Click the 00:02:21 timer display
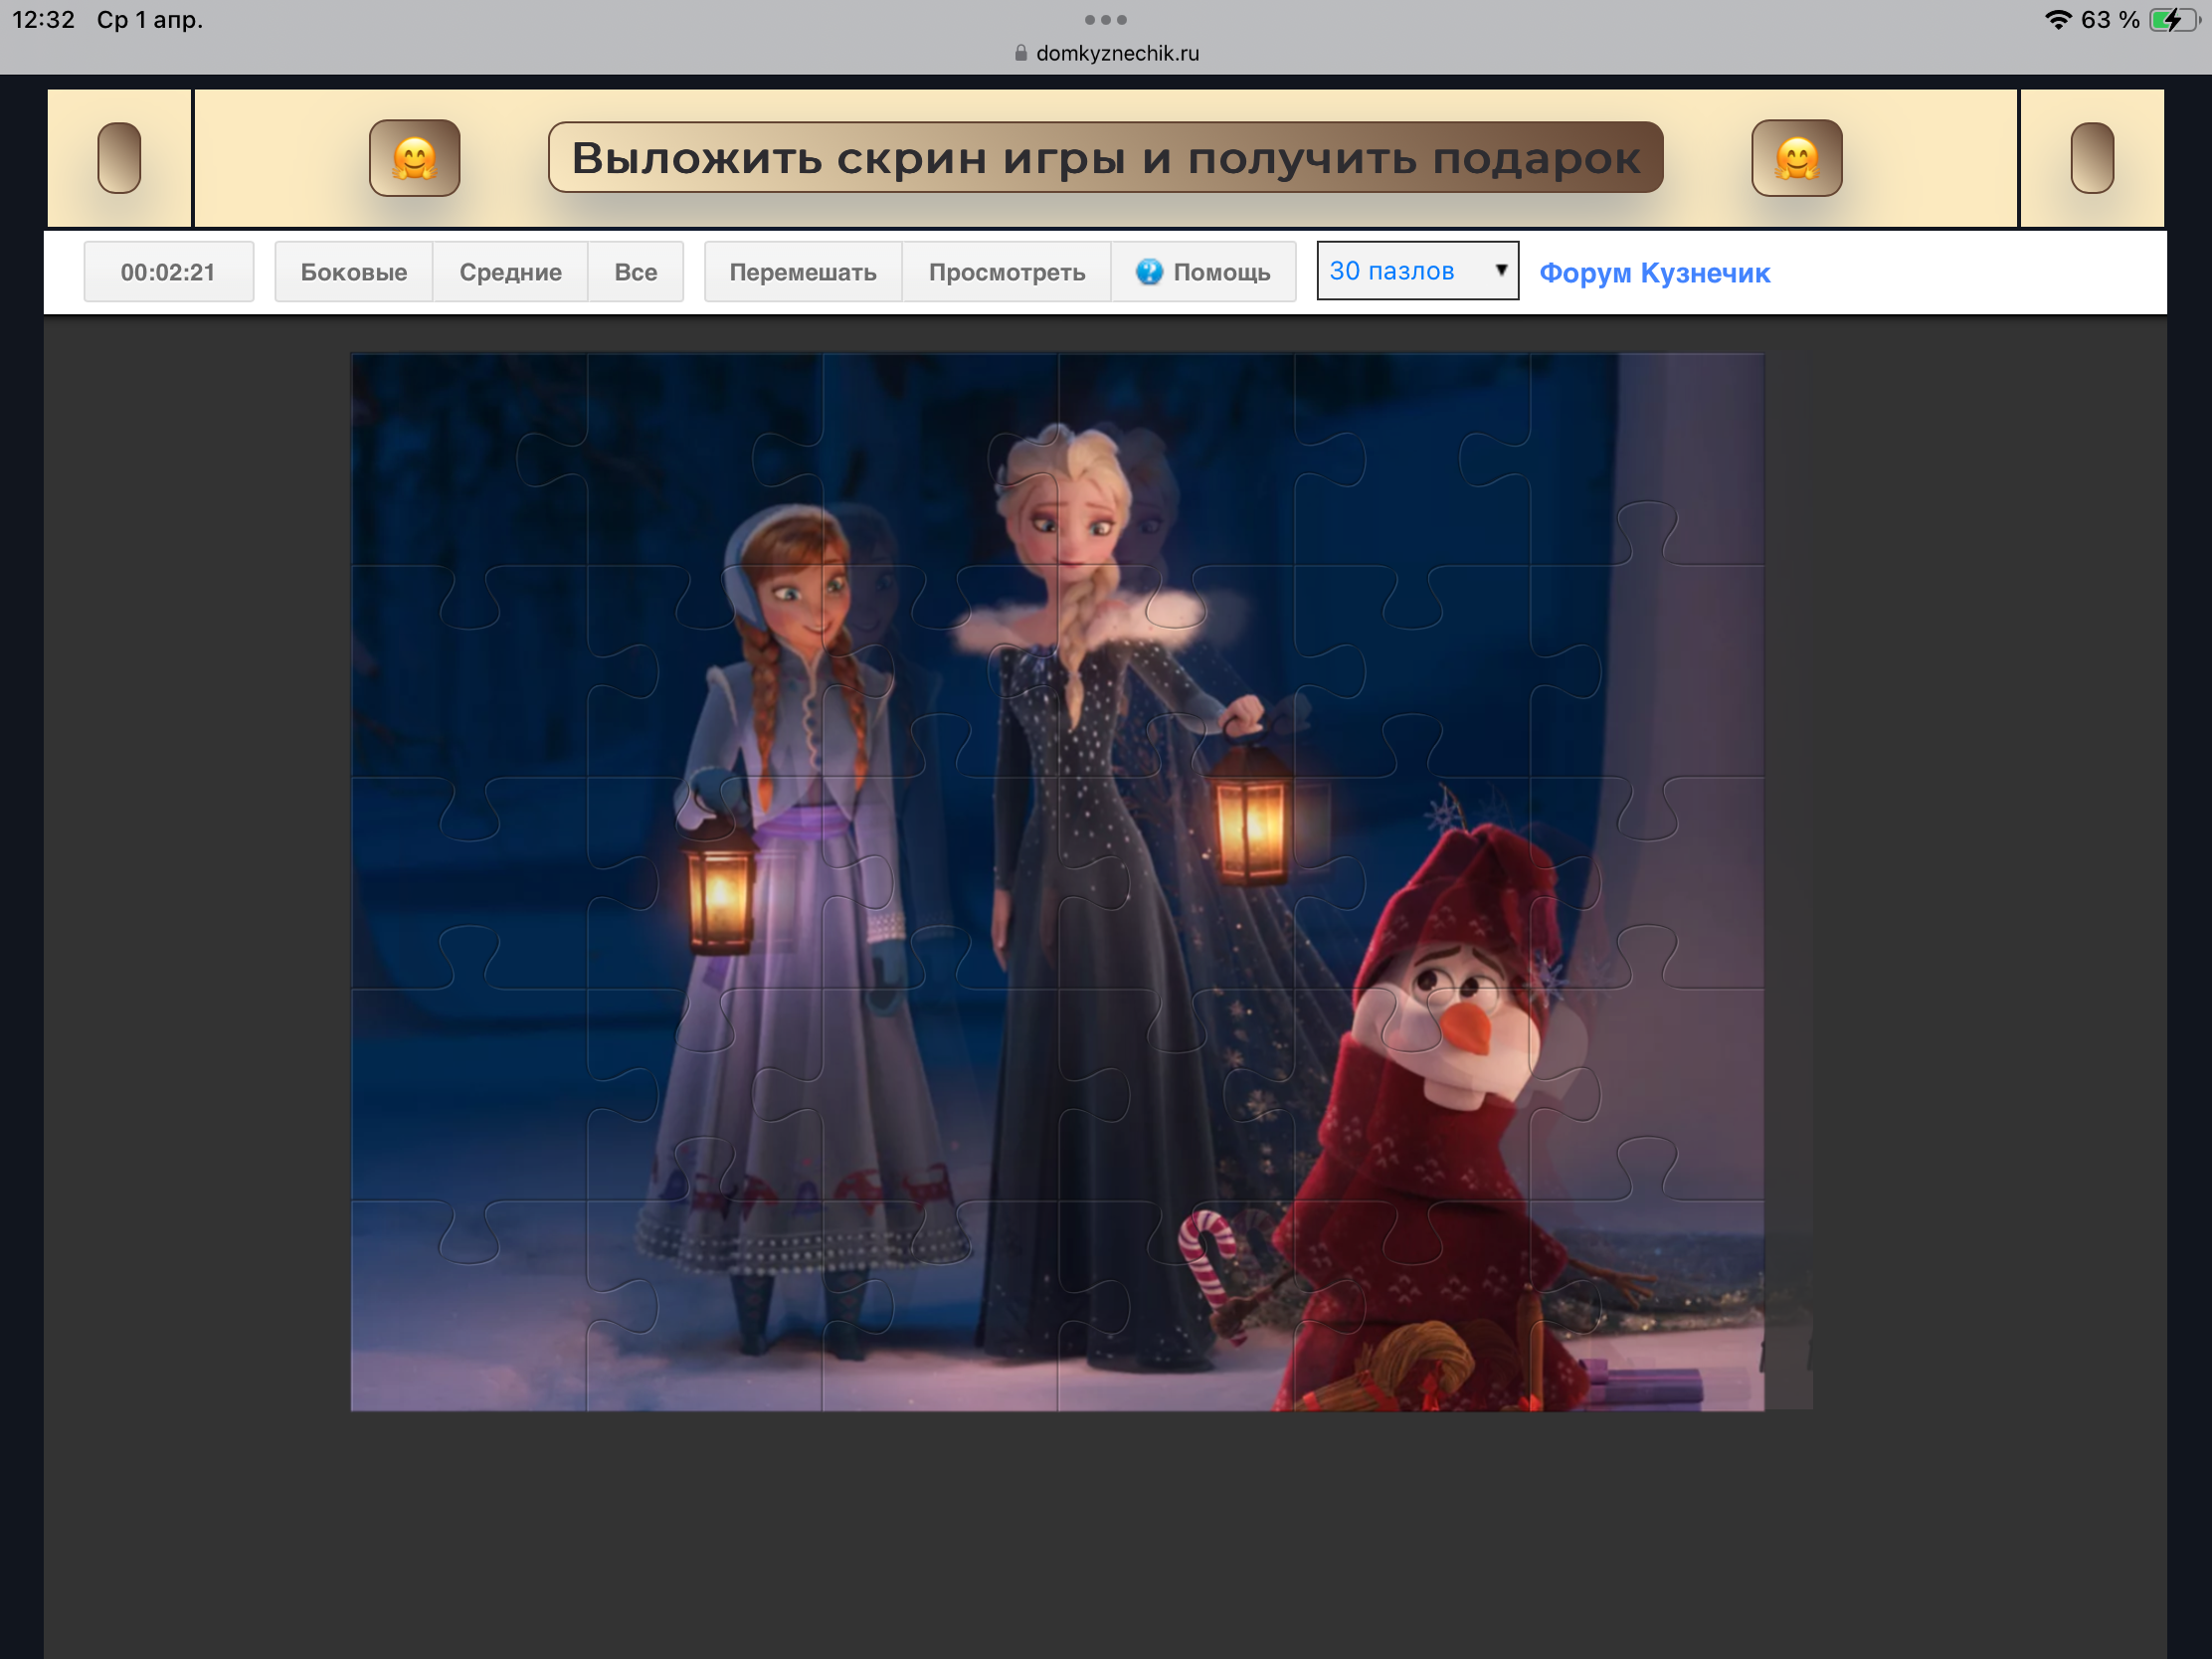This screenshot has width=2212, height=1659. pyautogui.click(x=168, y=272)
